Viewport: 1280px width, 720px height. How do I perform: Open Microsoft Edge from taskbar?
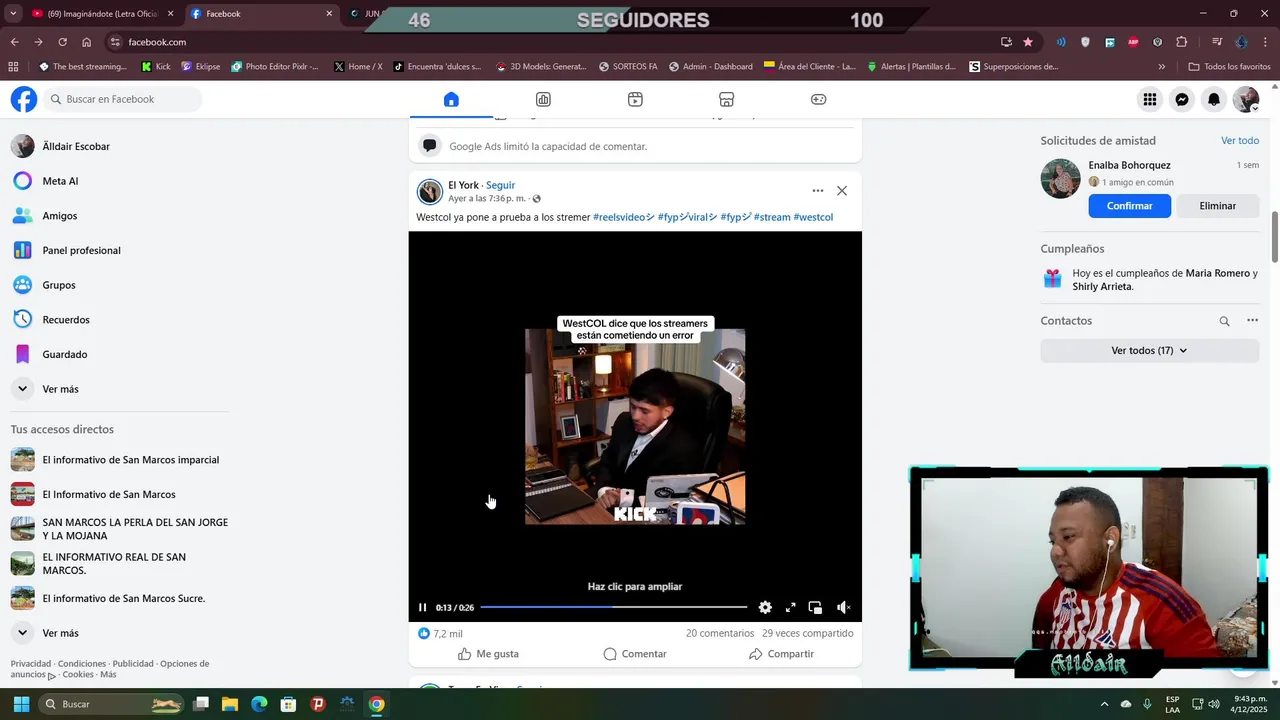click(259, 704)
